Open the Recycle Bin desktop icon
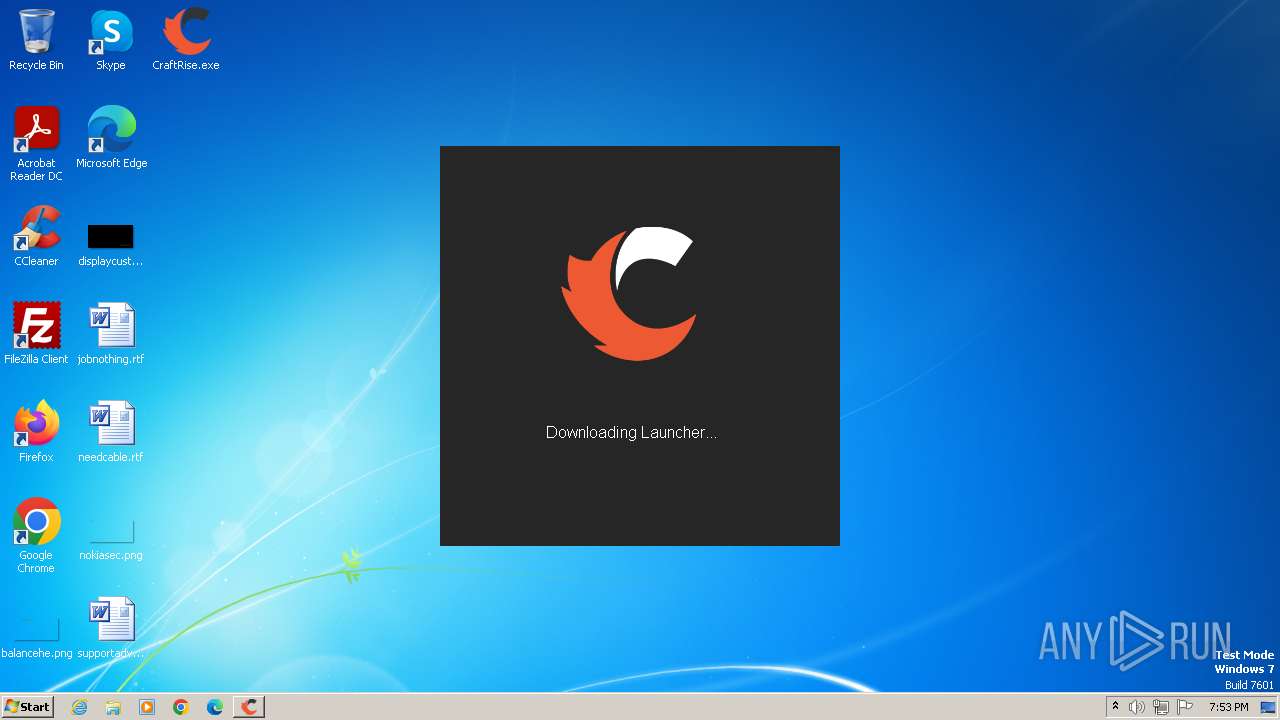This screenshot has width=1280, height=720. click(36, 40)
